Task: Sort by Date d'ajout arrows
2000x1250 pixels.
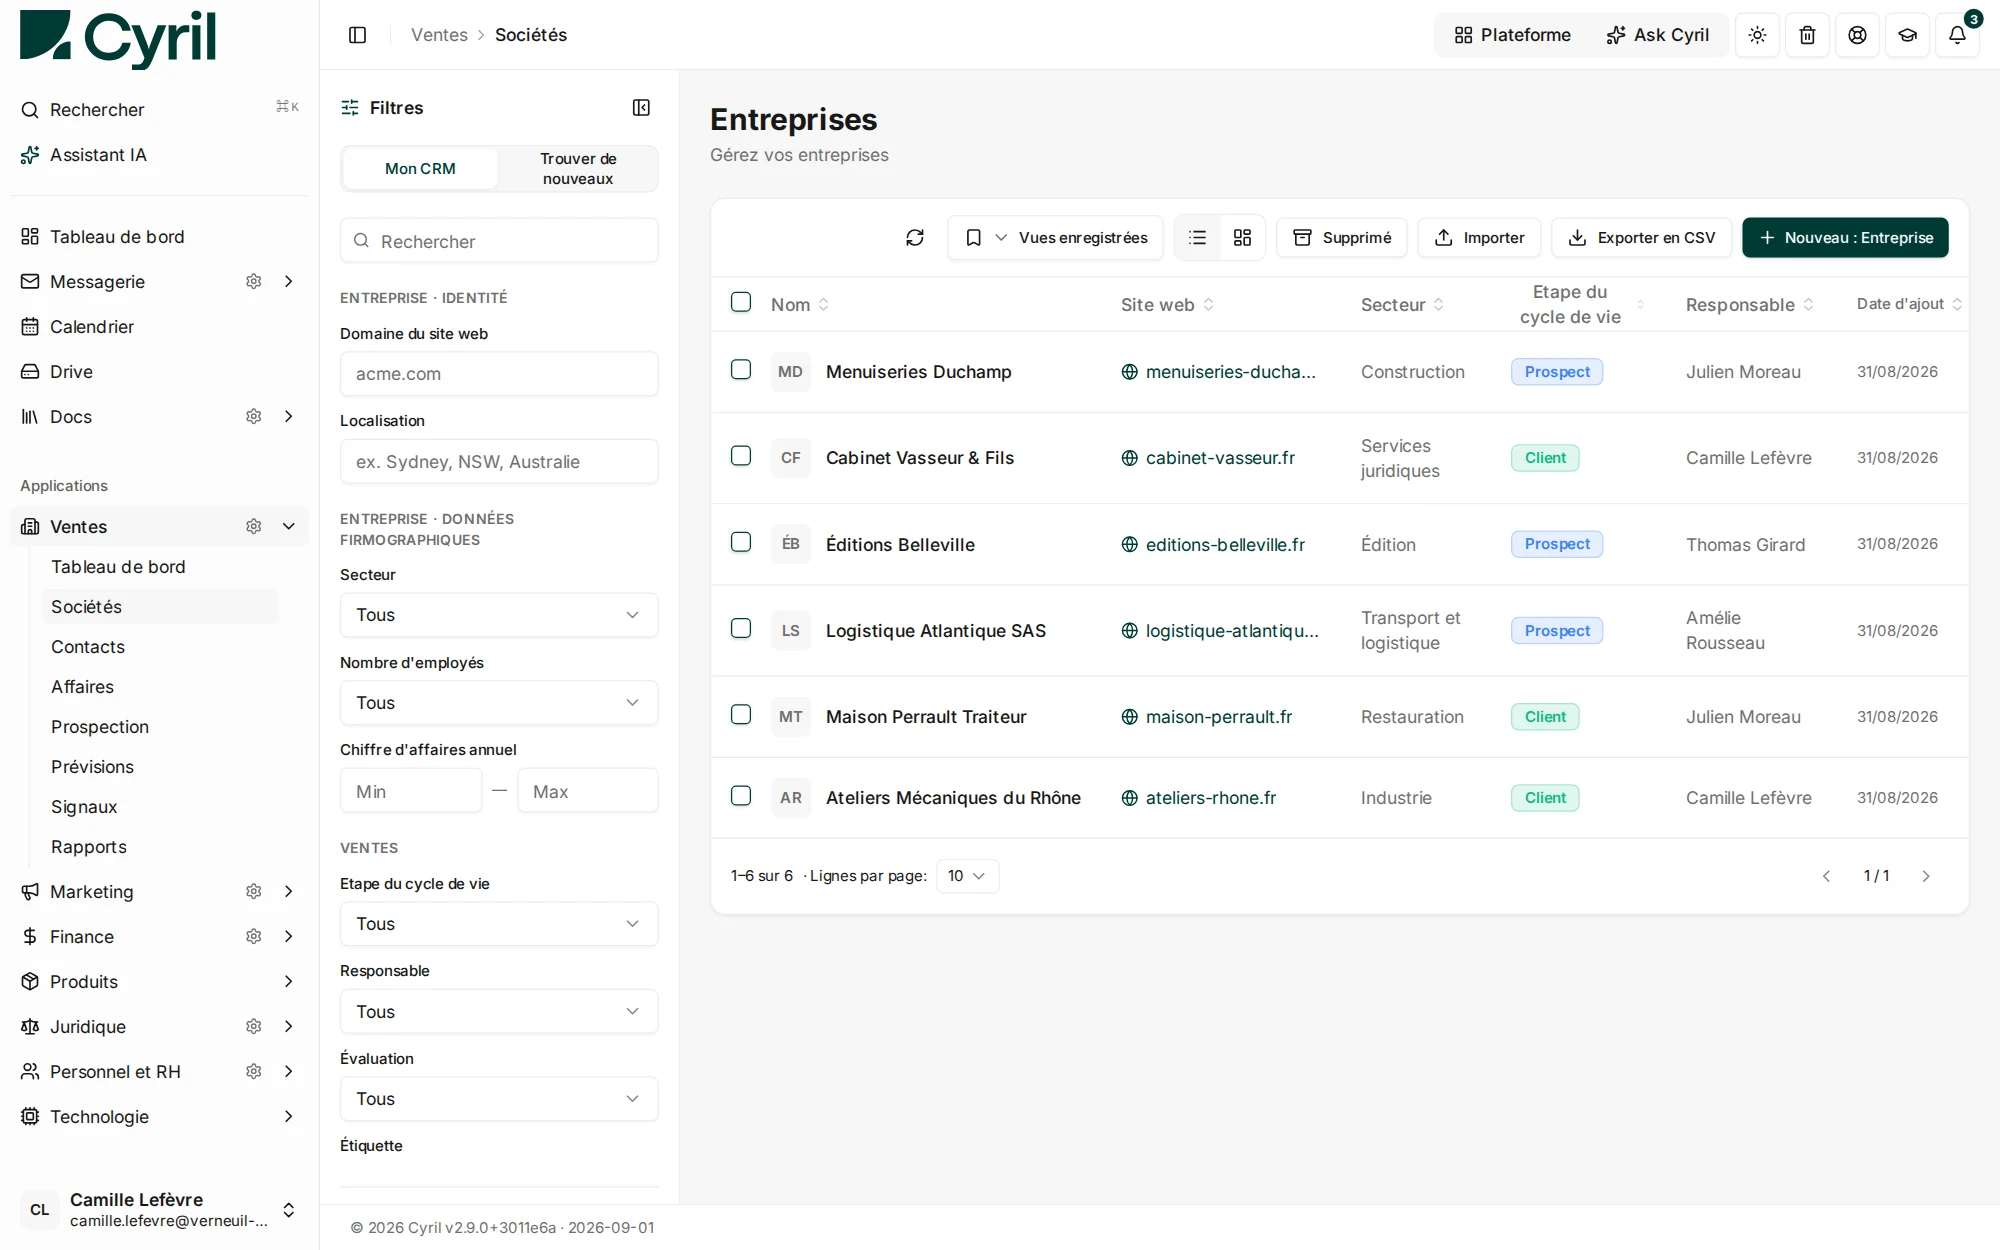Action: 1957,304
